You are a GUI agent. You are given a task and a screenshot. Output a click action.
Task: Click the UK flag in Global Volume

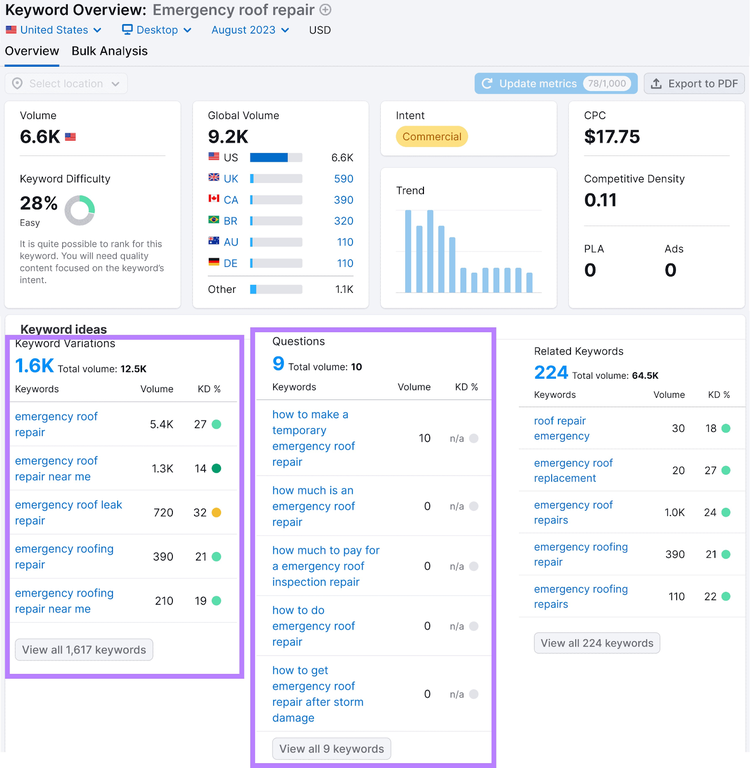coord(214,177)
